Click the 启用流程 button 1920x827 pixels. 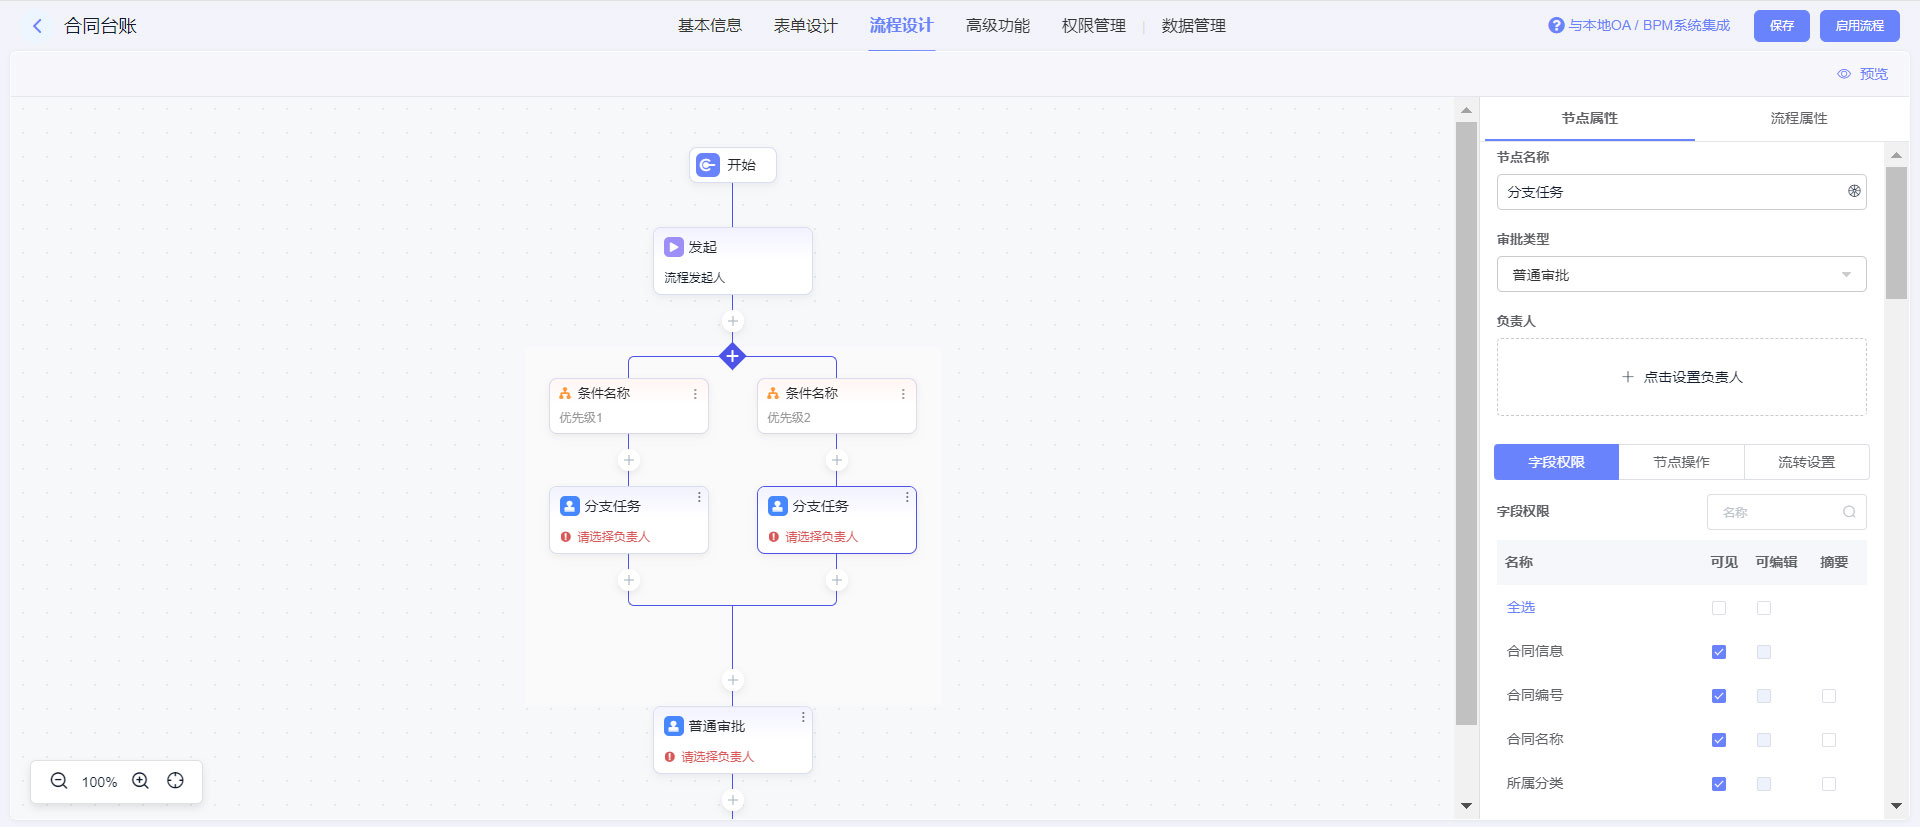pyautogui.click(x=1859, y=26)
